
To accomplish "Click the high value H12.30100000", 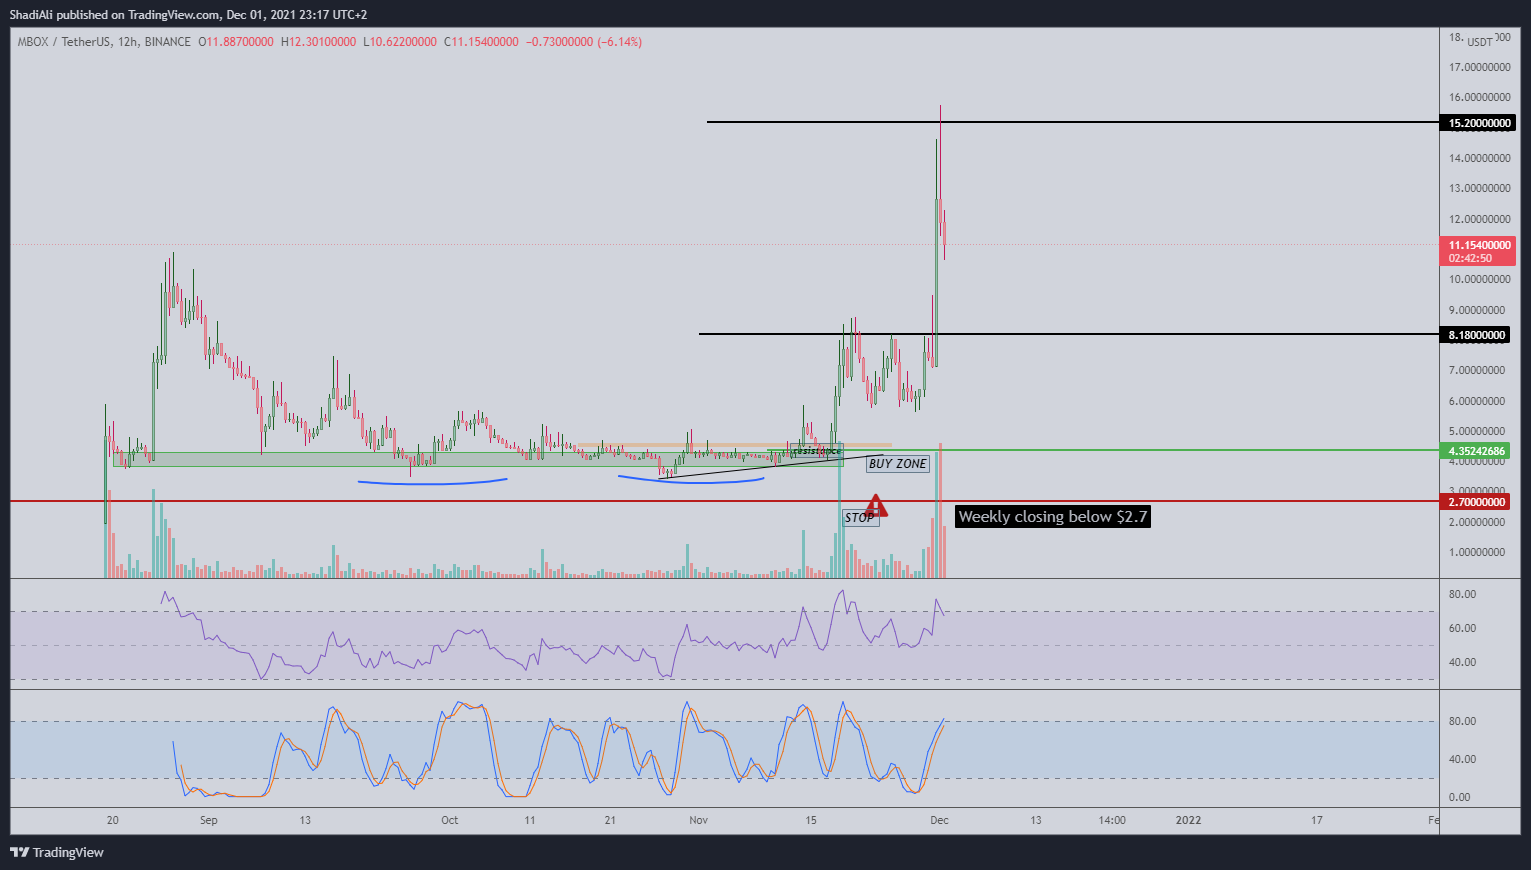I will point(318,42).
